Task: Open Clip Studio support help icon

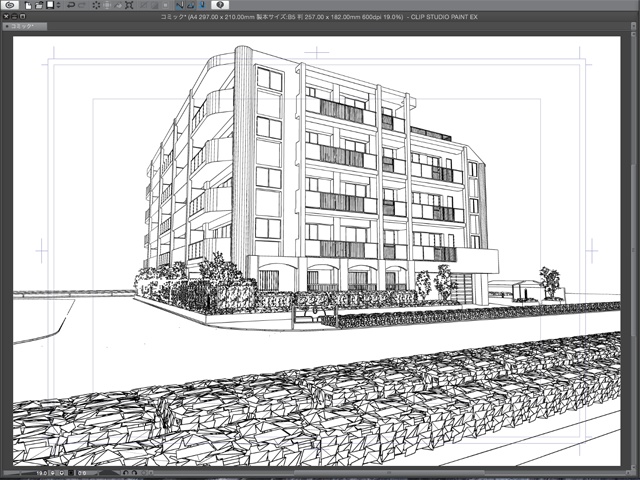Action: (220, 5)
